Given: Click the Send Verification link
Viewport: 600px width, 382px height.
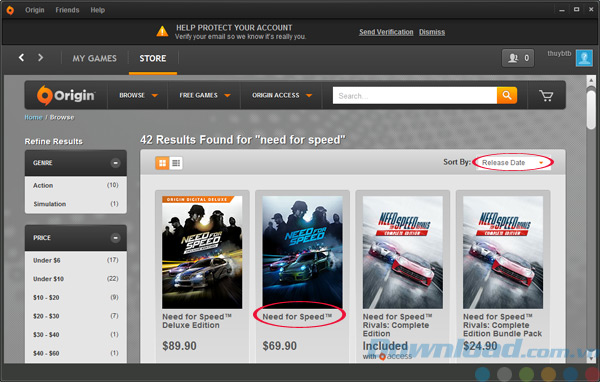Looking at the screenshot, I should tap(386, 32).
